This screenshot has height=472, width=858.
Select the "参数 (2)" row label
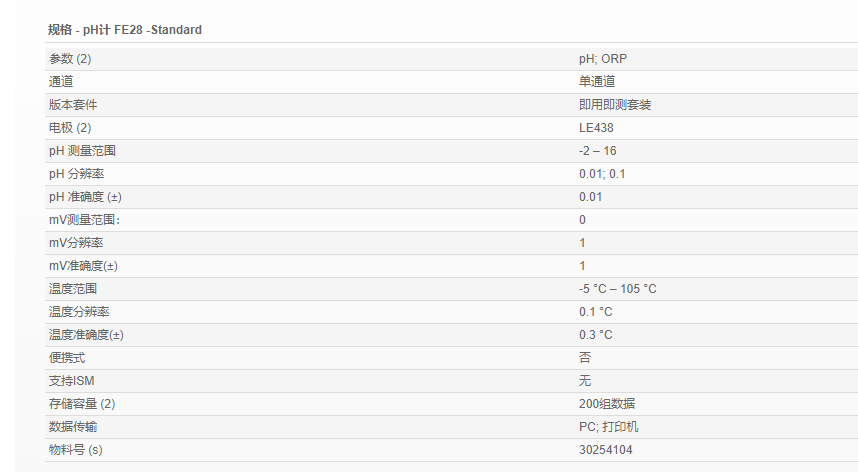tap(70, 59)
